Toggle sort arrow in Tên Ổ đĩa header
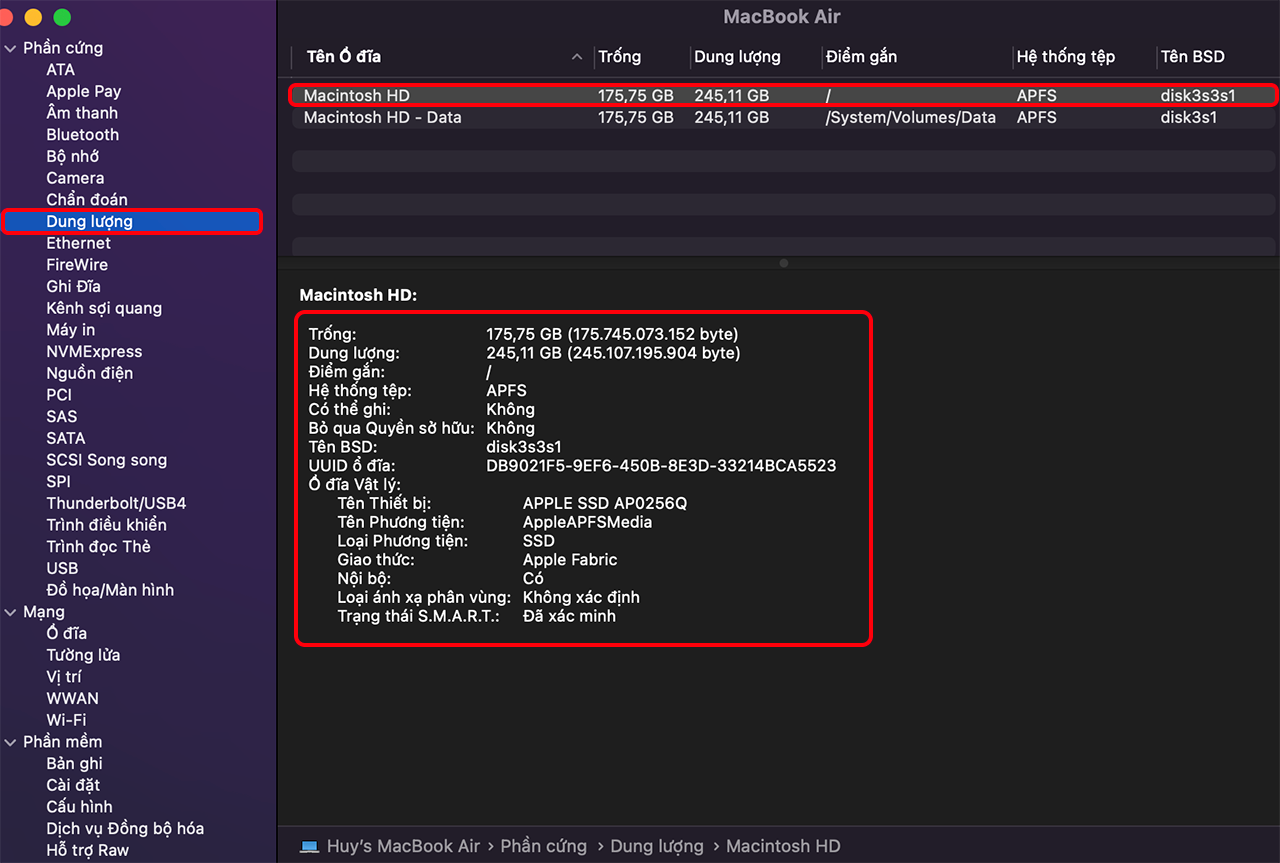This screenshot has height=863, width=1280. 577,57
